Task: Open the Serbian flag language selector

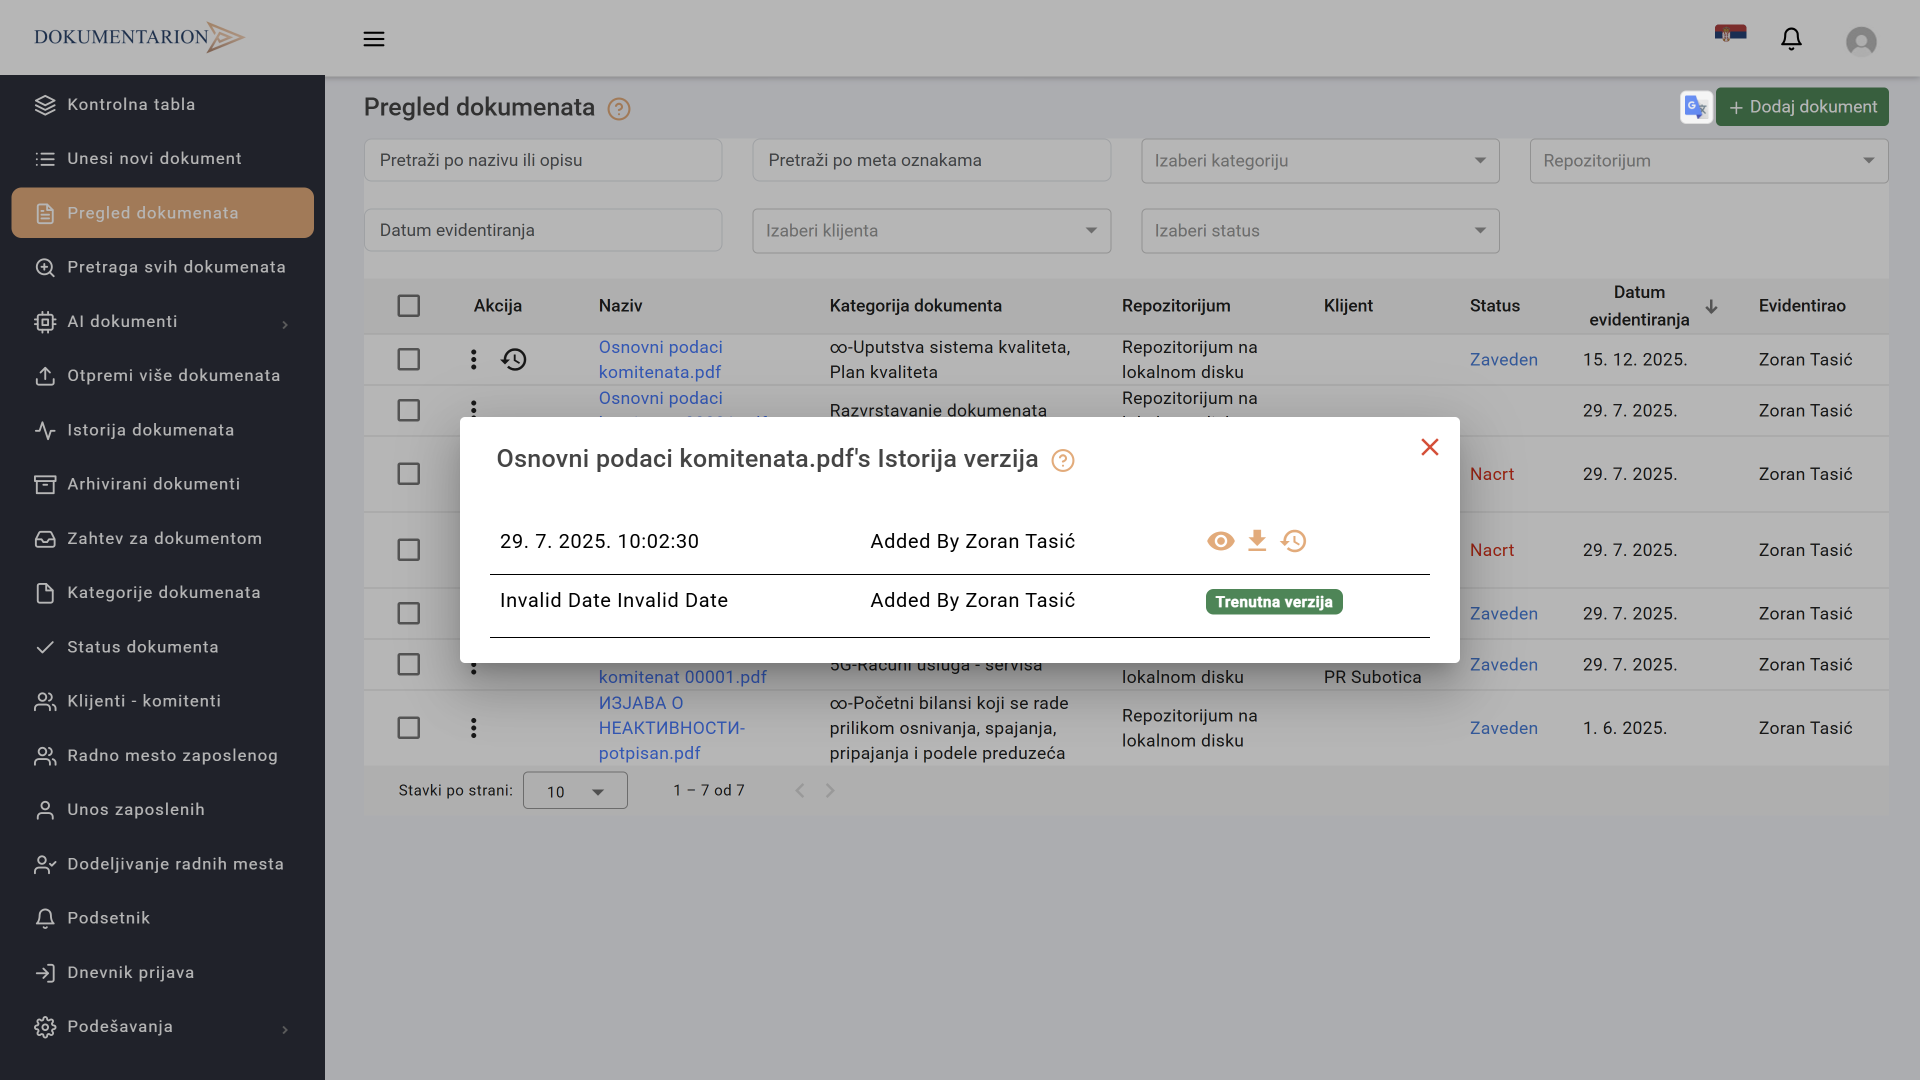Action: pyautogui.click(x=1730, y=34)
